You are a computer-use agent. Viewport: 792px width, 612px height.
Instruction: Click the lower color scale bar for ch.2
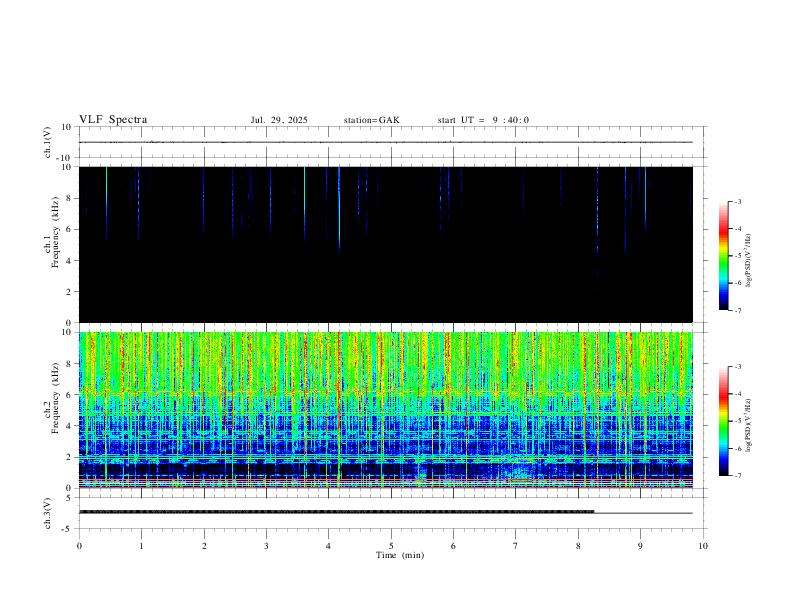coord(723,421)
